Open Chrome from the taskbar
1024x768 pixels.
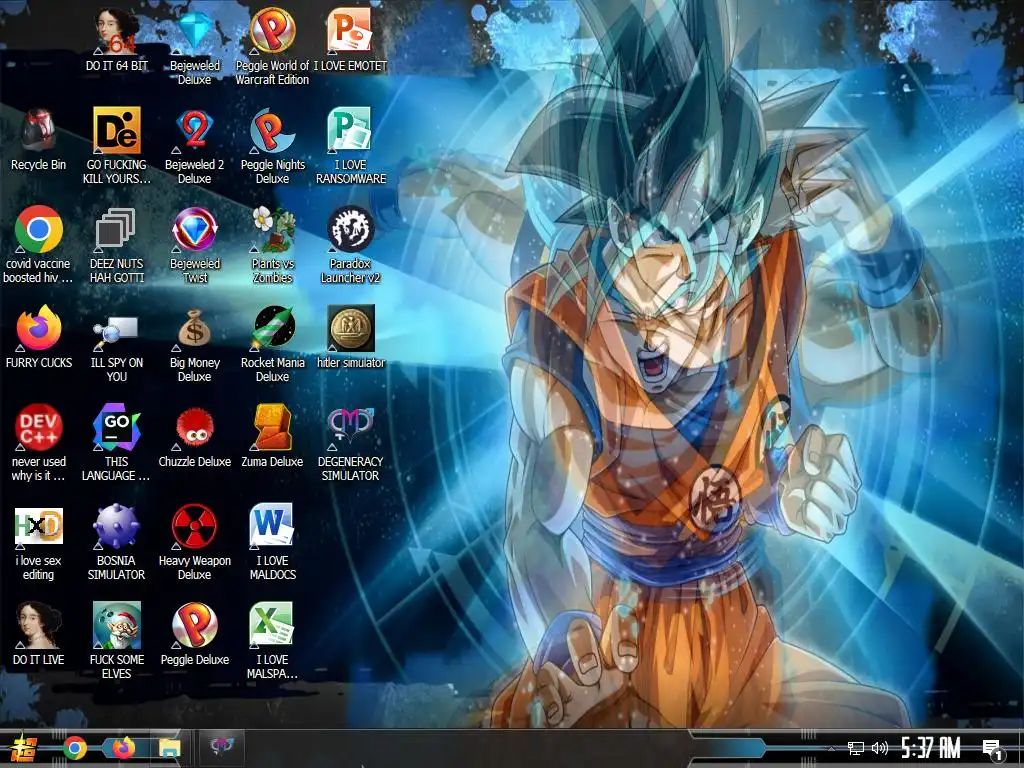tap(75, 748)
